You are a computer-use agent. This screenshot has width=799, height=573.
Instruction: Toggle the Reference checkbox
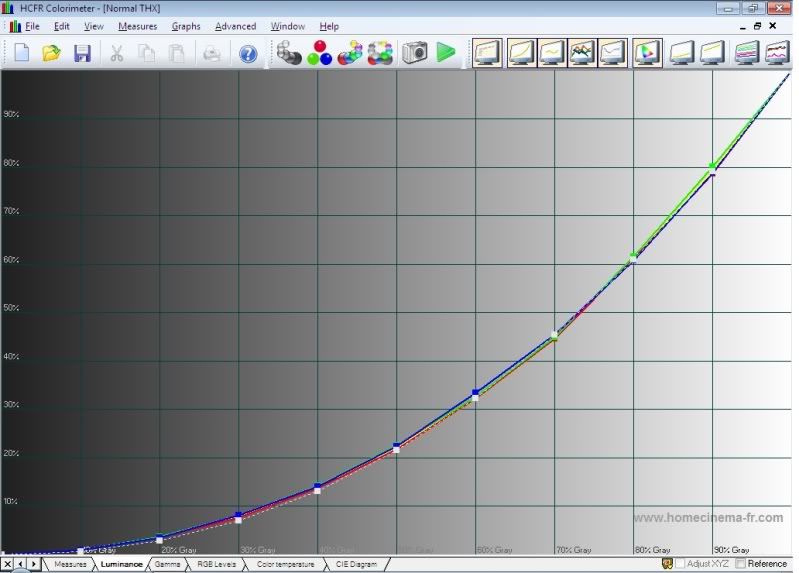point(740,564)
